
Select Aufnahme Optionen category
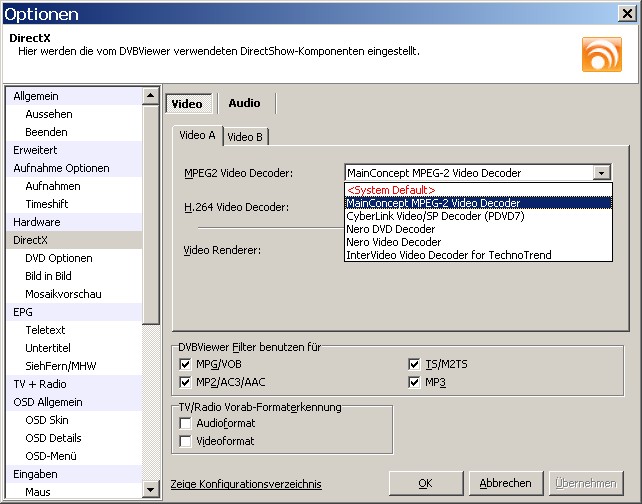74,168
